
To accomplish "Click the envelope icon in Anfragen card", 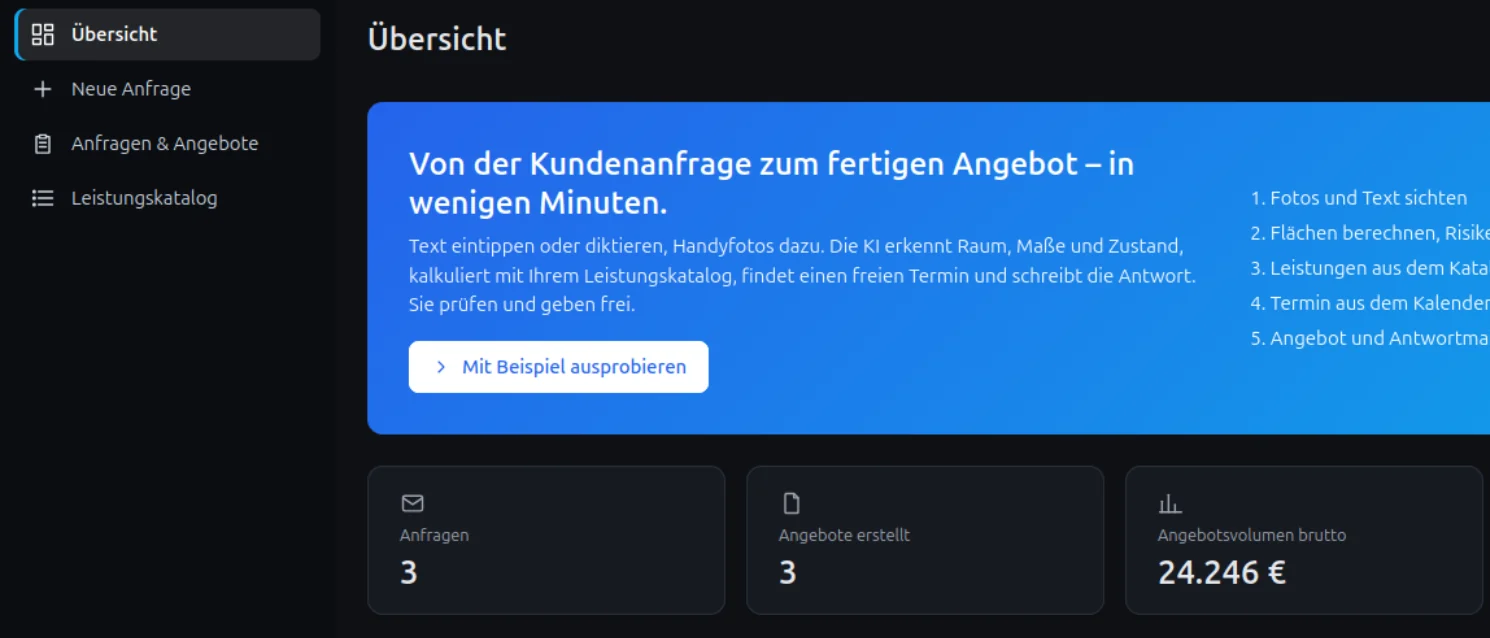I will coord(412,503).
